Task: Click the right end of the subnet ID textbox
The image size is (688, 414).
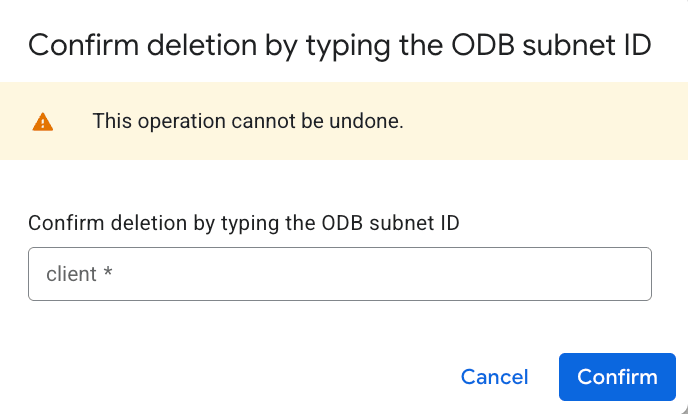Action: pyautogui.click(x=630, y=274)
